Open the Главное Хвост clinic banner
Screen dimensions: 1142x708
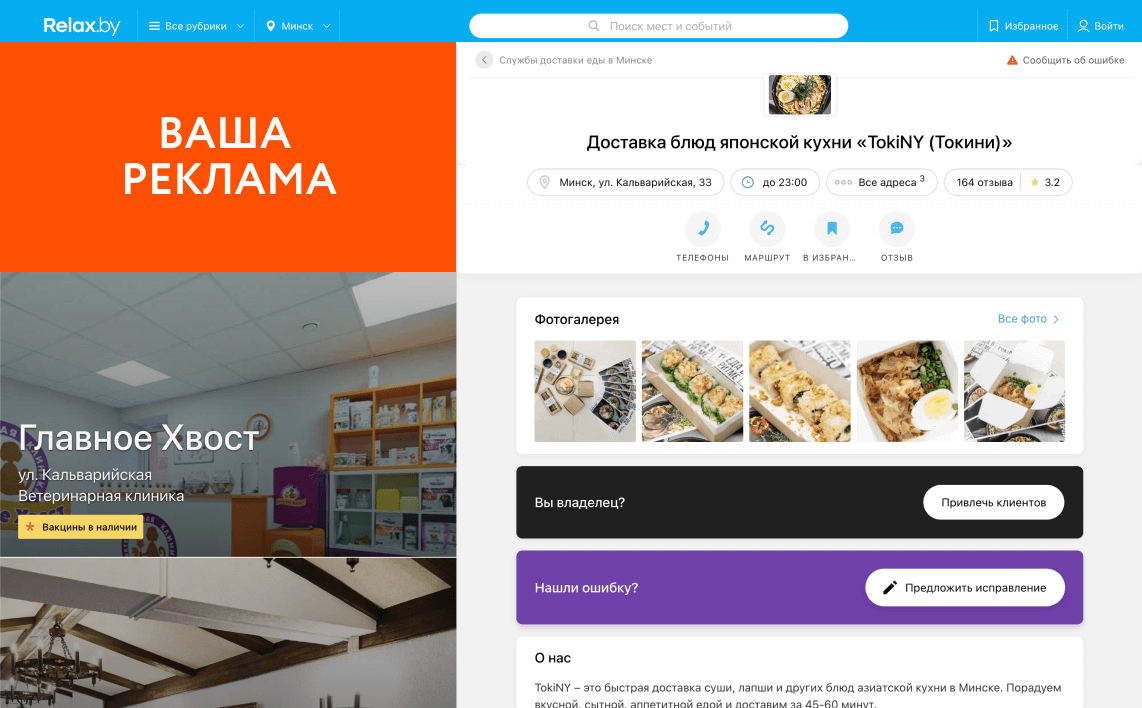click(x=228, y=414)
